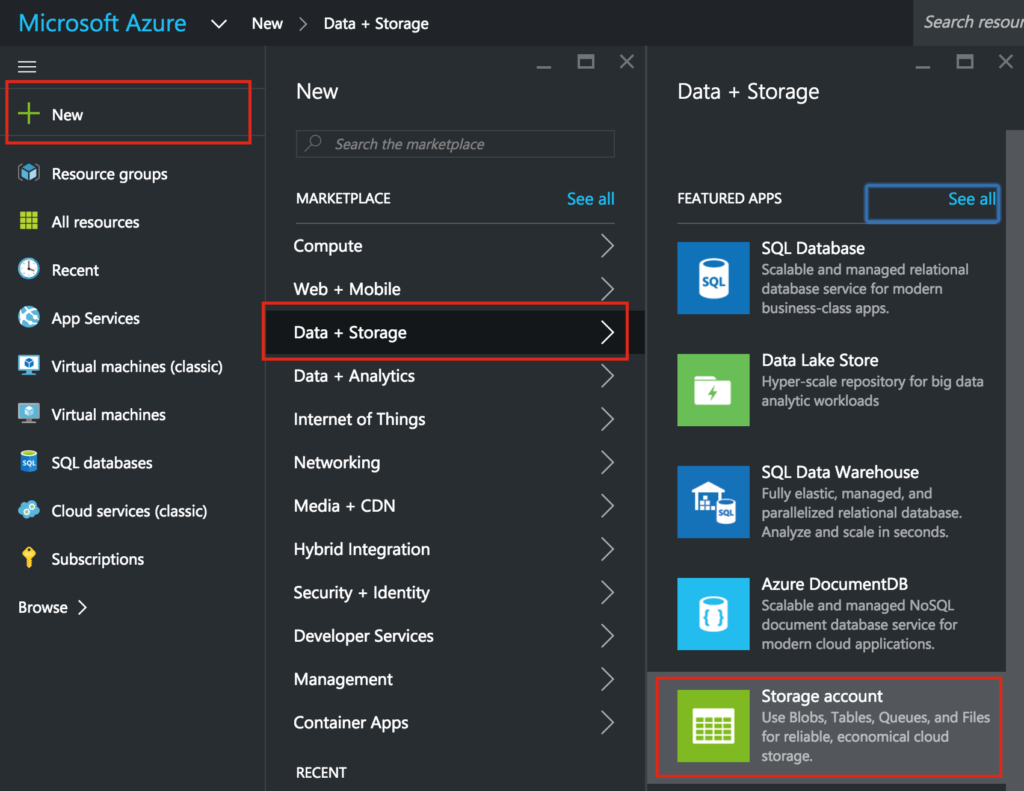Click the SQL databases cylinder icon
The height and width of the screenshot is (791, 1024).
29,462
